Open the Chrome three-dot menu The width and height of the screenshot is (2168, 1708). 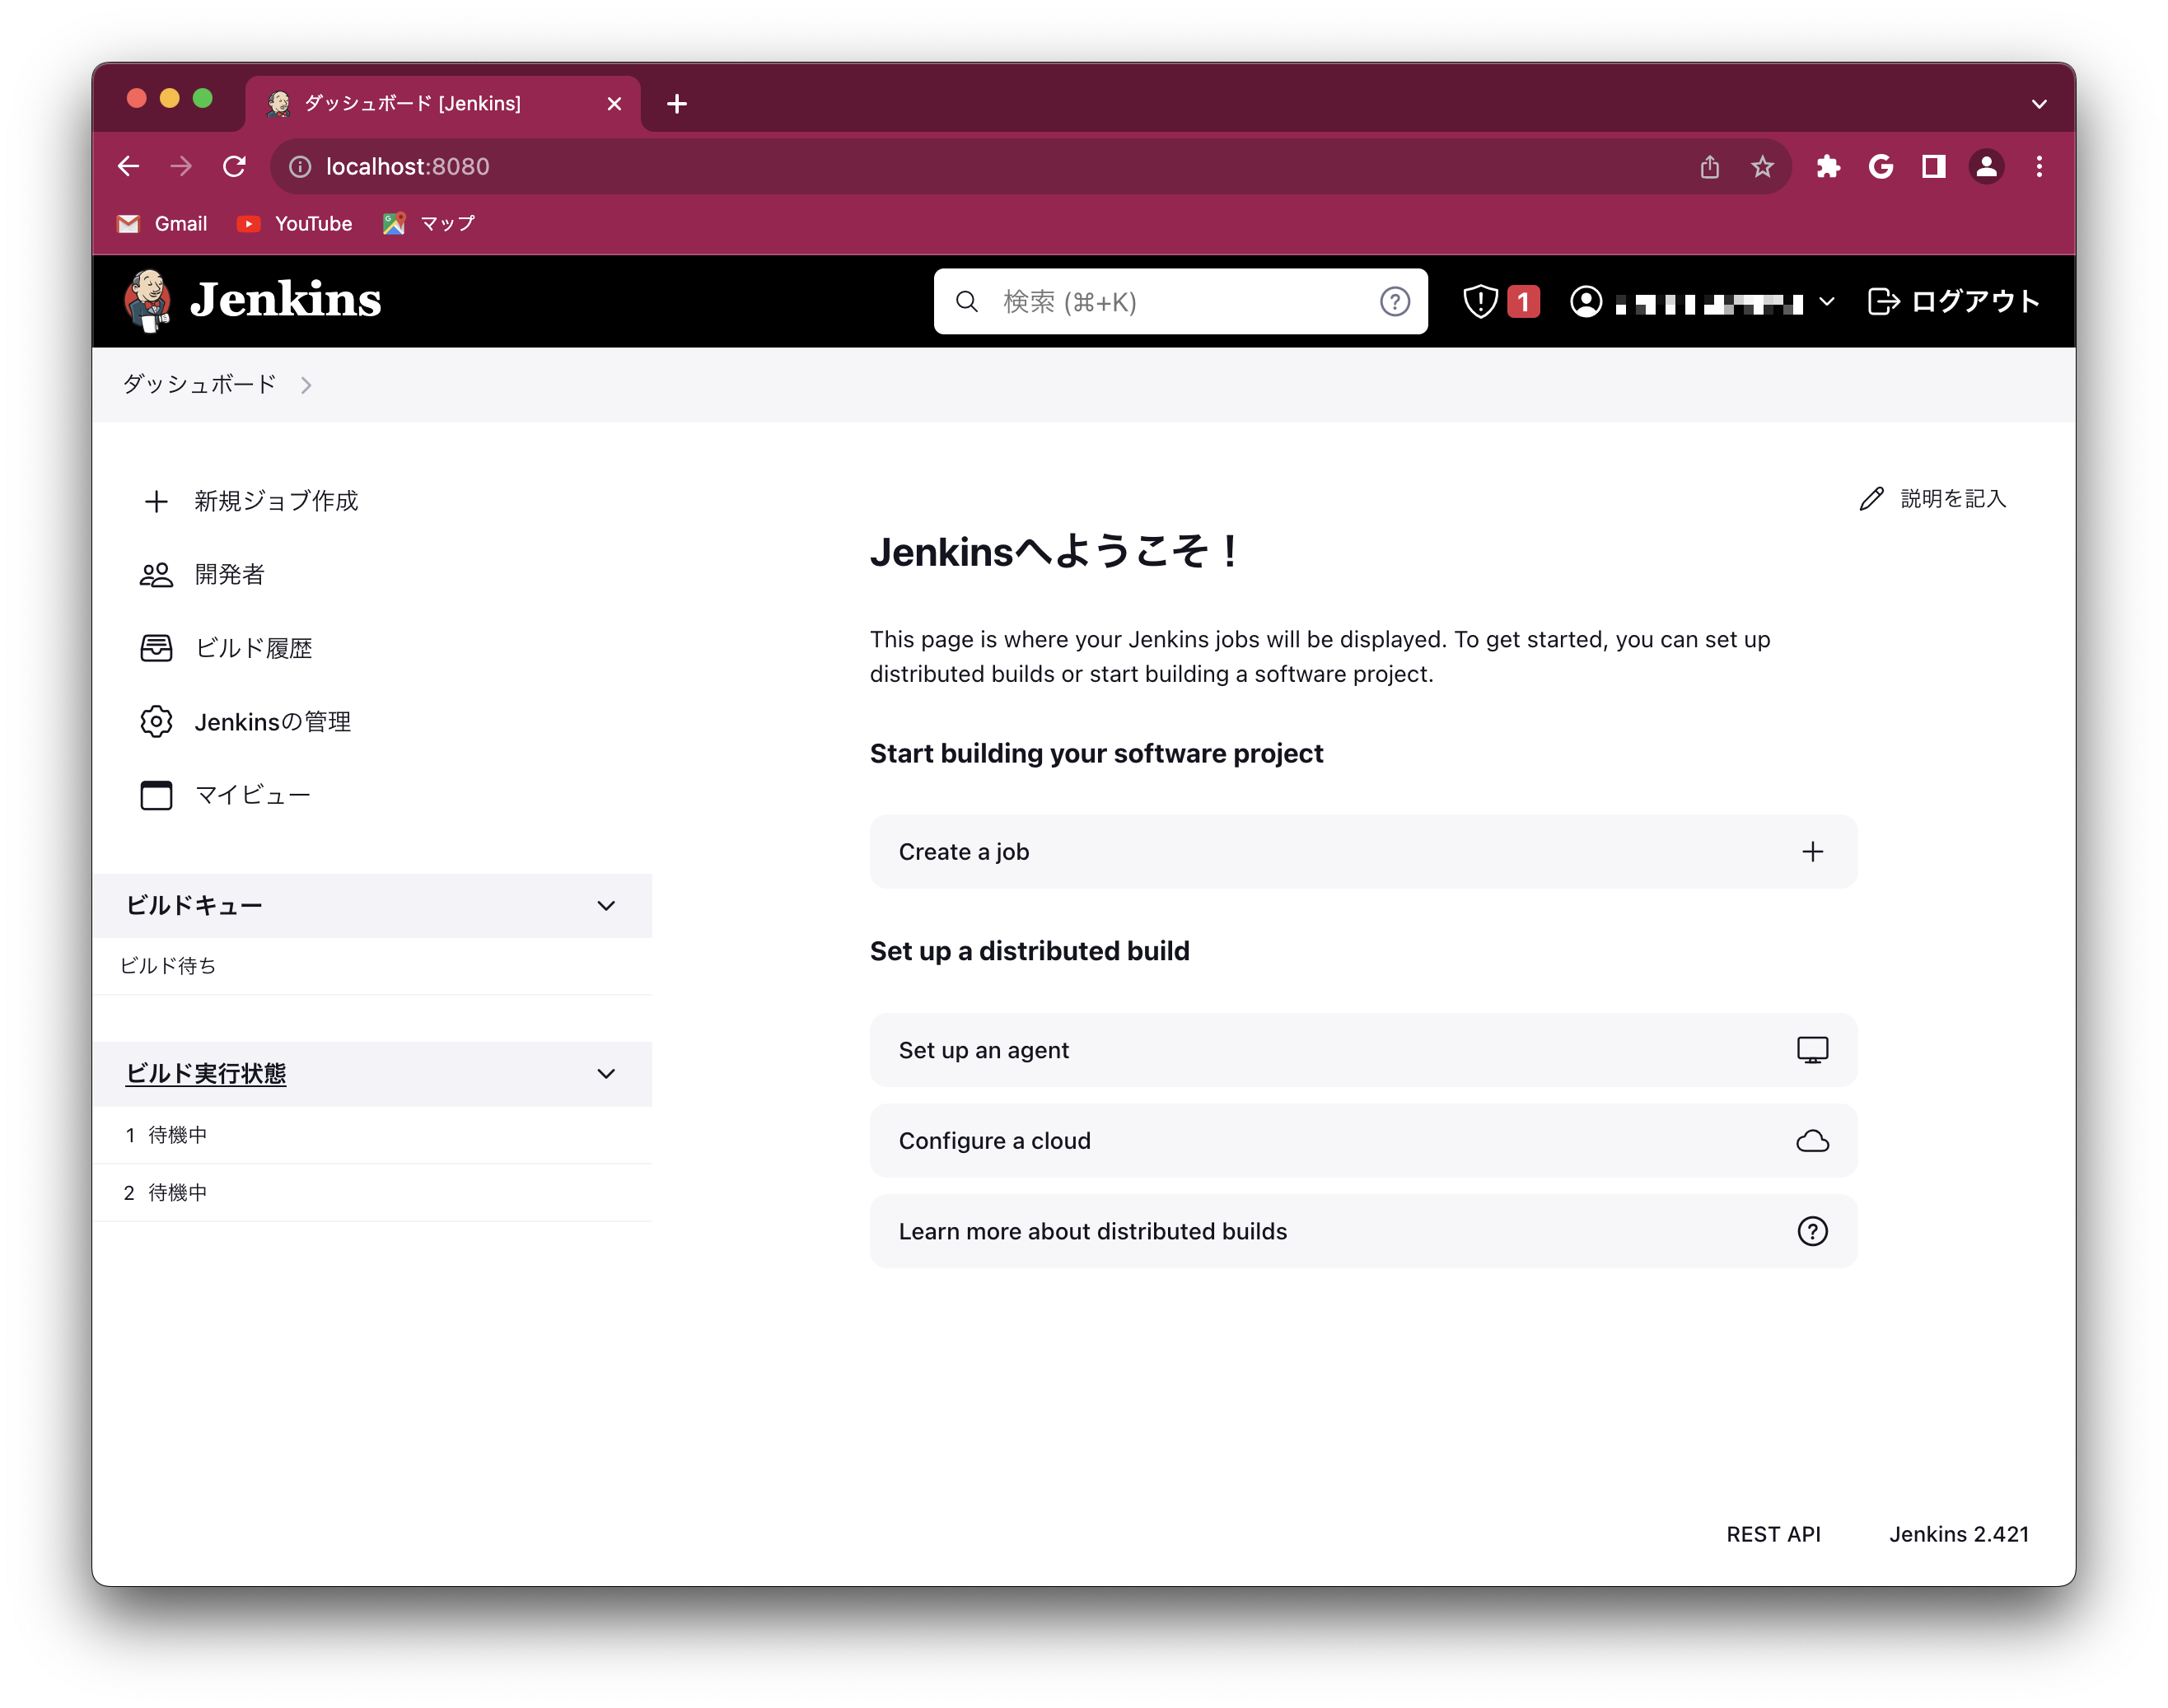click(x=2039, y=167)
